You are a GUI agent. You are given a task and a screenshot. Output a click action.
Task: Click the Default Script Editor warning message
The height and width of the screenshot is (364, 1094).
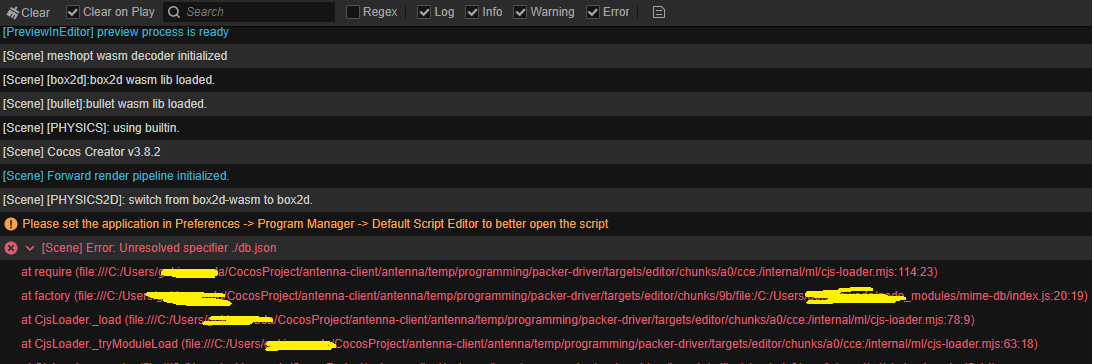pos(315,224)
